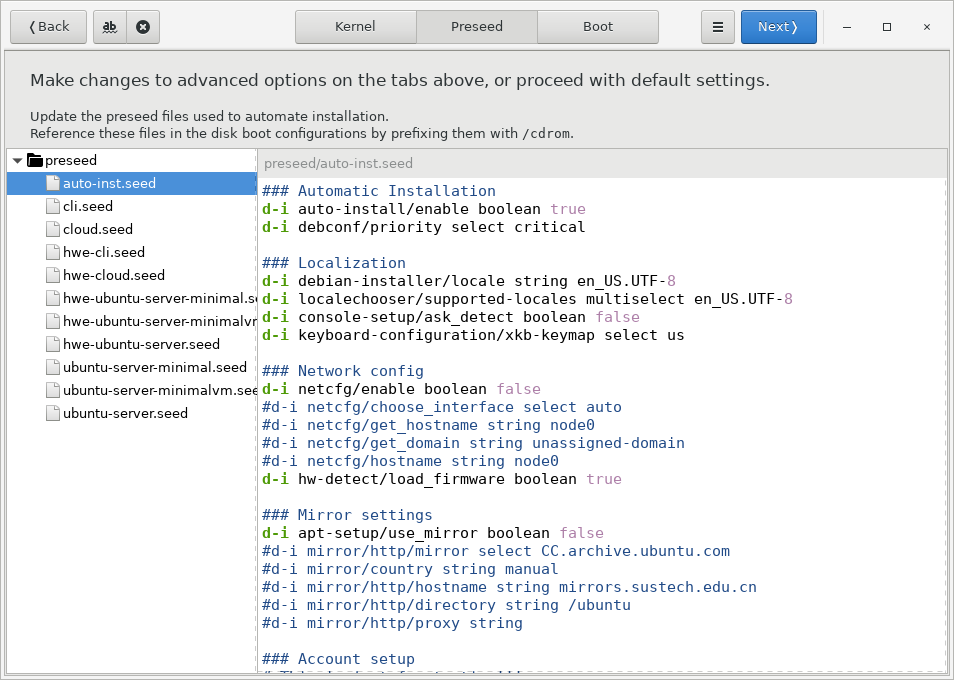Select hwe-ubuntu-server.seed file
The width and height of the screenshot is (954, 680).
coord(131,344)
